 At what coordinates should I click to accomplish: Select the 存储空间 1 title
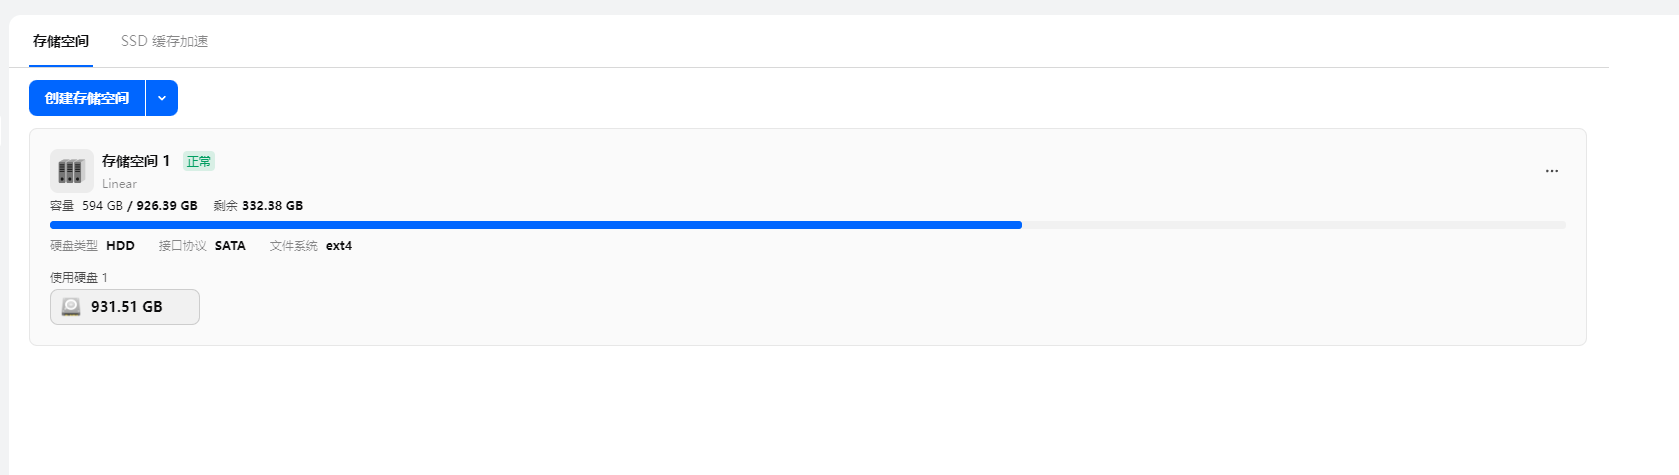coord(136,161)
